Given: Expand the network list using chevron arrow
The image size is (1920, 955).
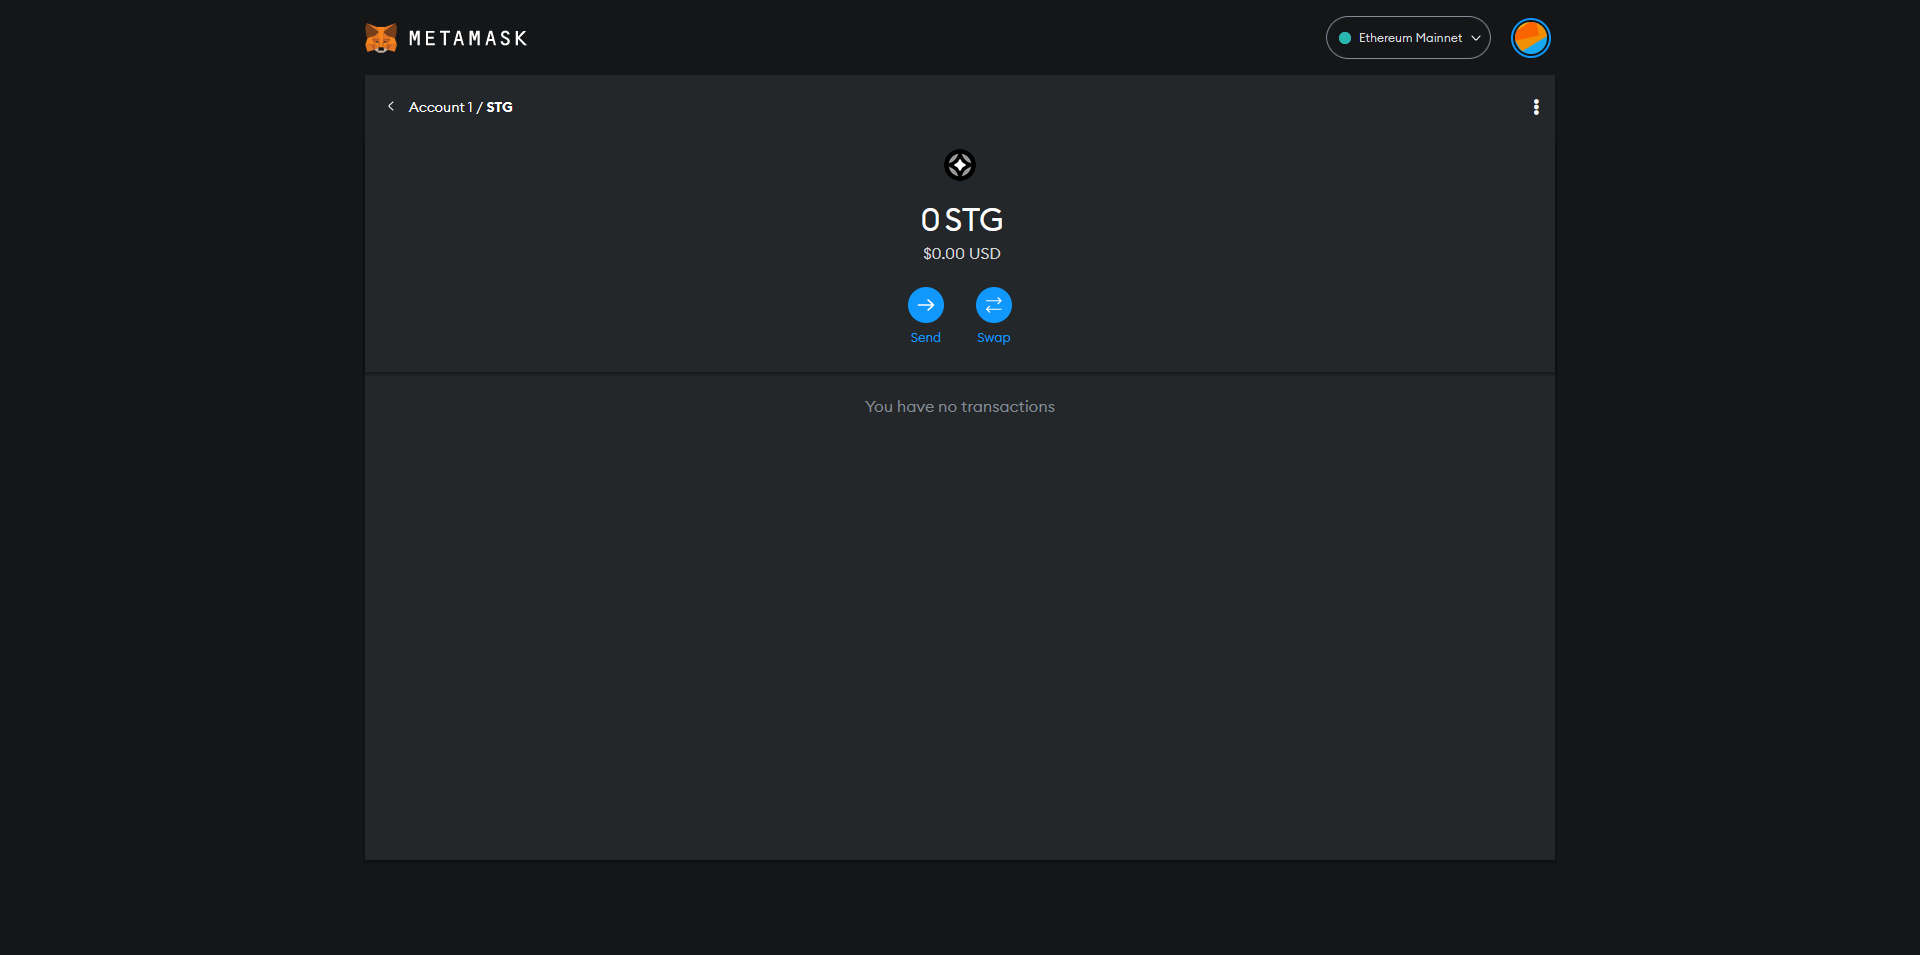Looking at the screenshot, I should click(1476, 38).
